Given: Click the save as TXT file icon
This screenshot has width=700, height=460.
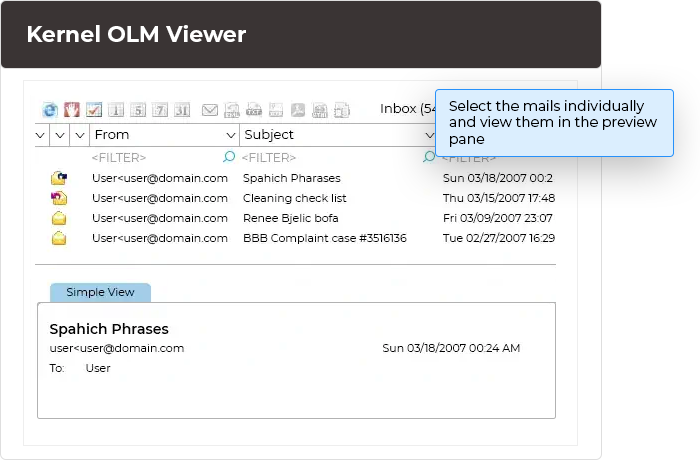Looking at the screenshot, I should (x=254, y=110).
